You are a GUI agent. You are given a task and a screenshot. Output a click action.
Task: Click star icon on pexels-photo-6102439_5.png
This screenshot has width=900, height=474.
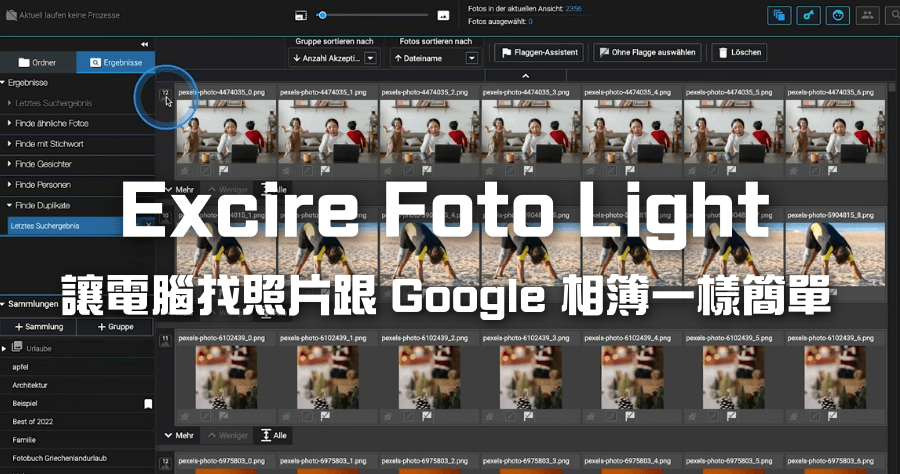692,416
